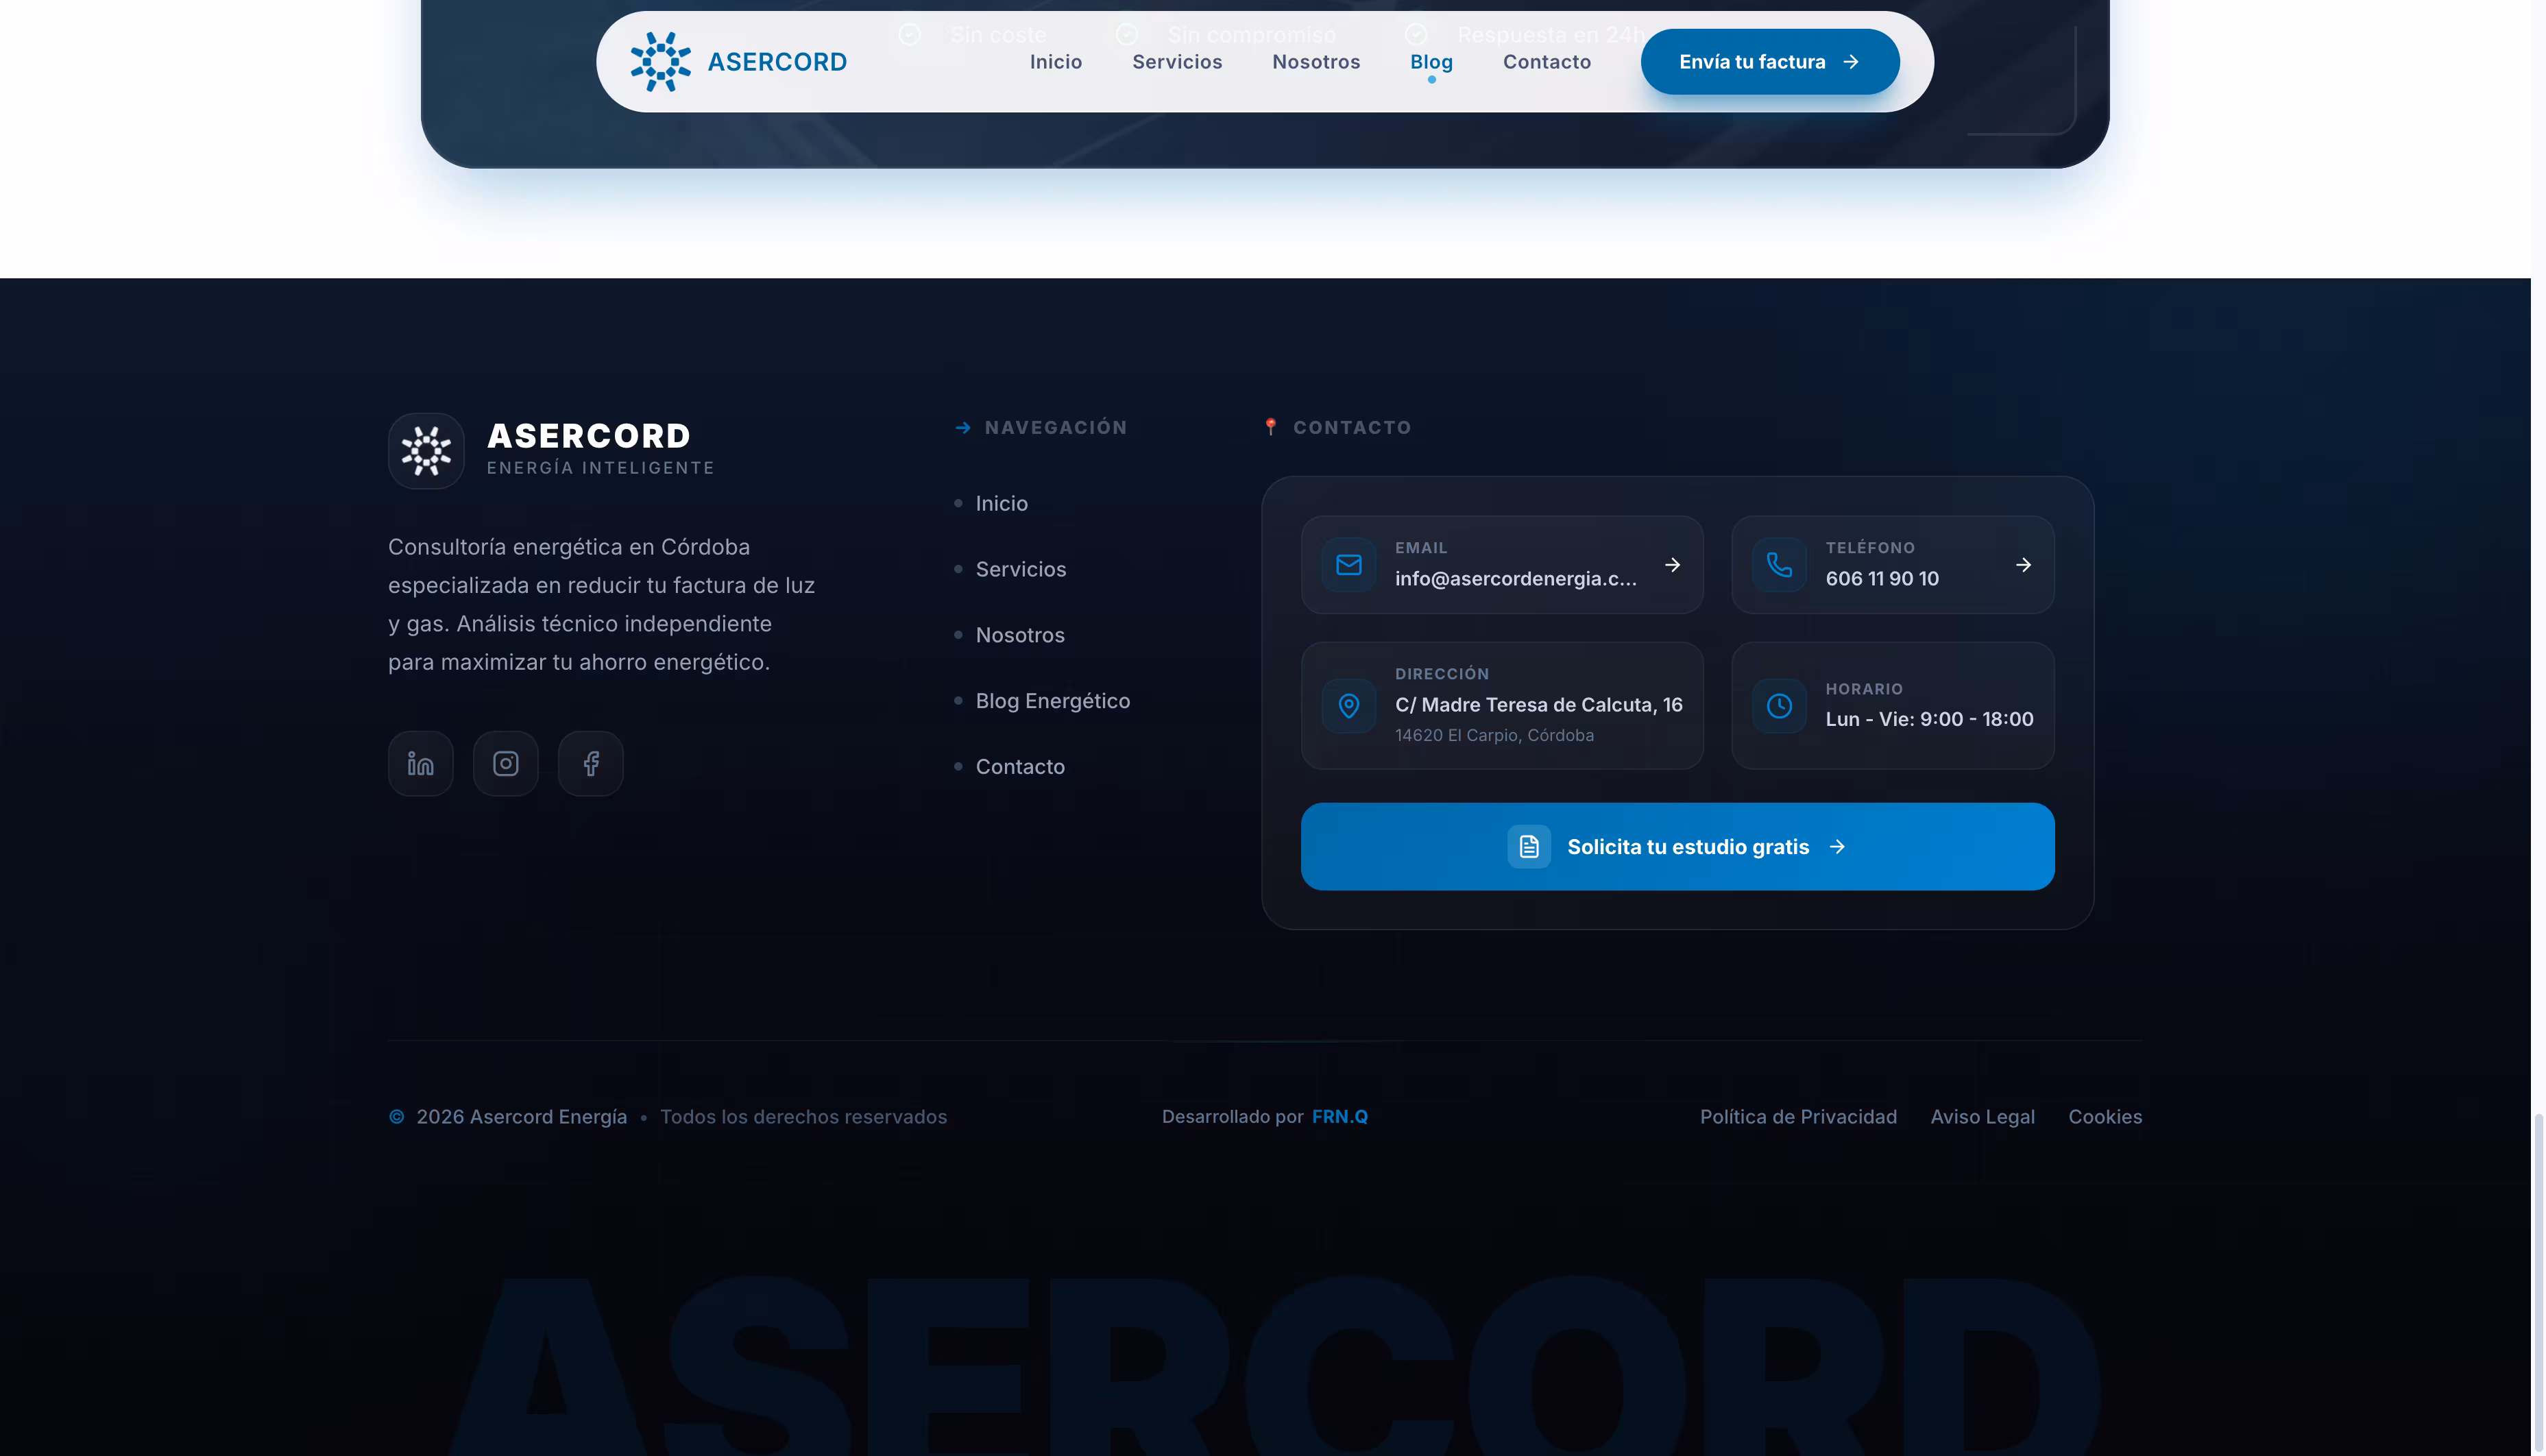This screenshot has height=1456, width=2546.
Task: Follow the footer Servicios link
Action: coord(1020,569)
